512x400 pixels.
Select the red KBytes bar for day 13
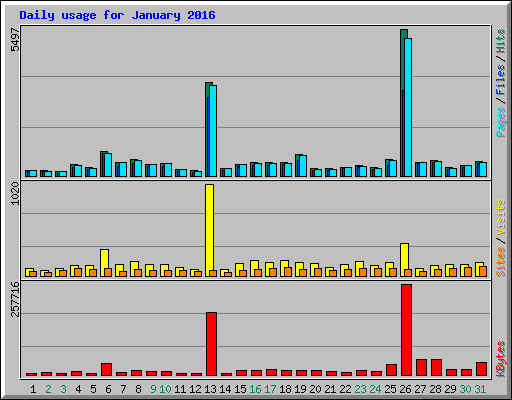coord(211,344)
